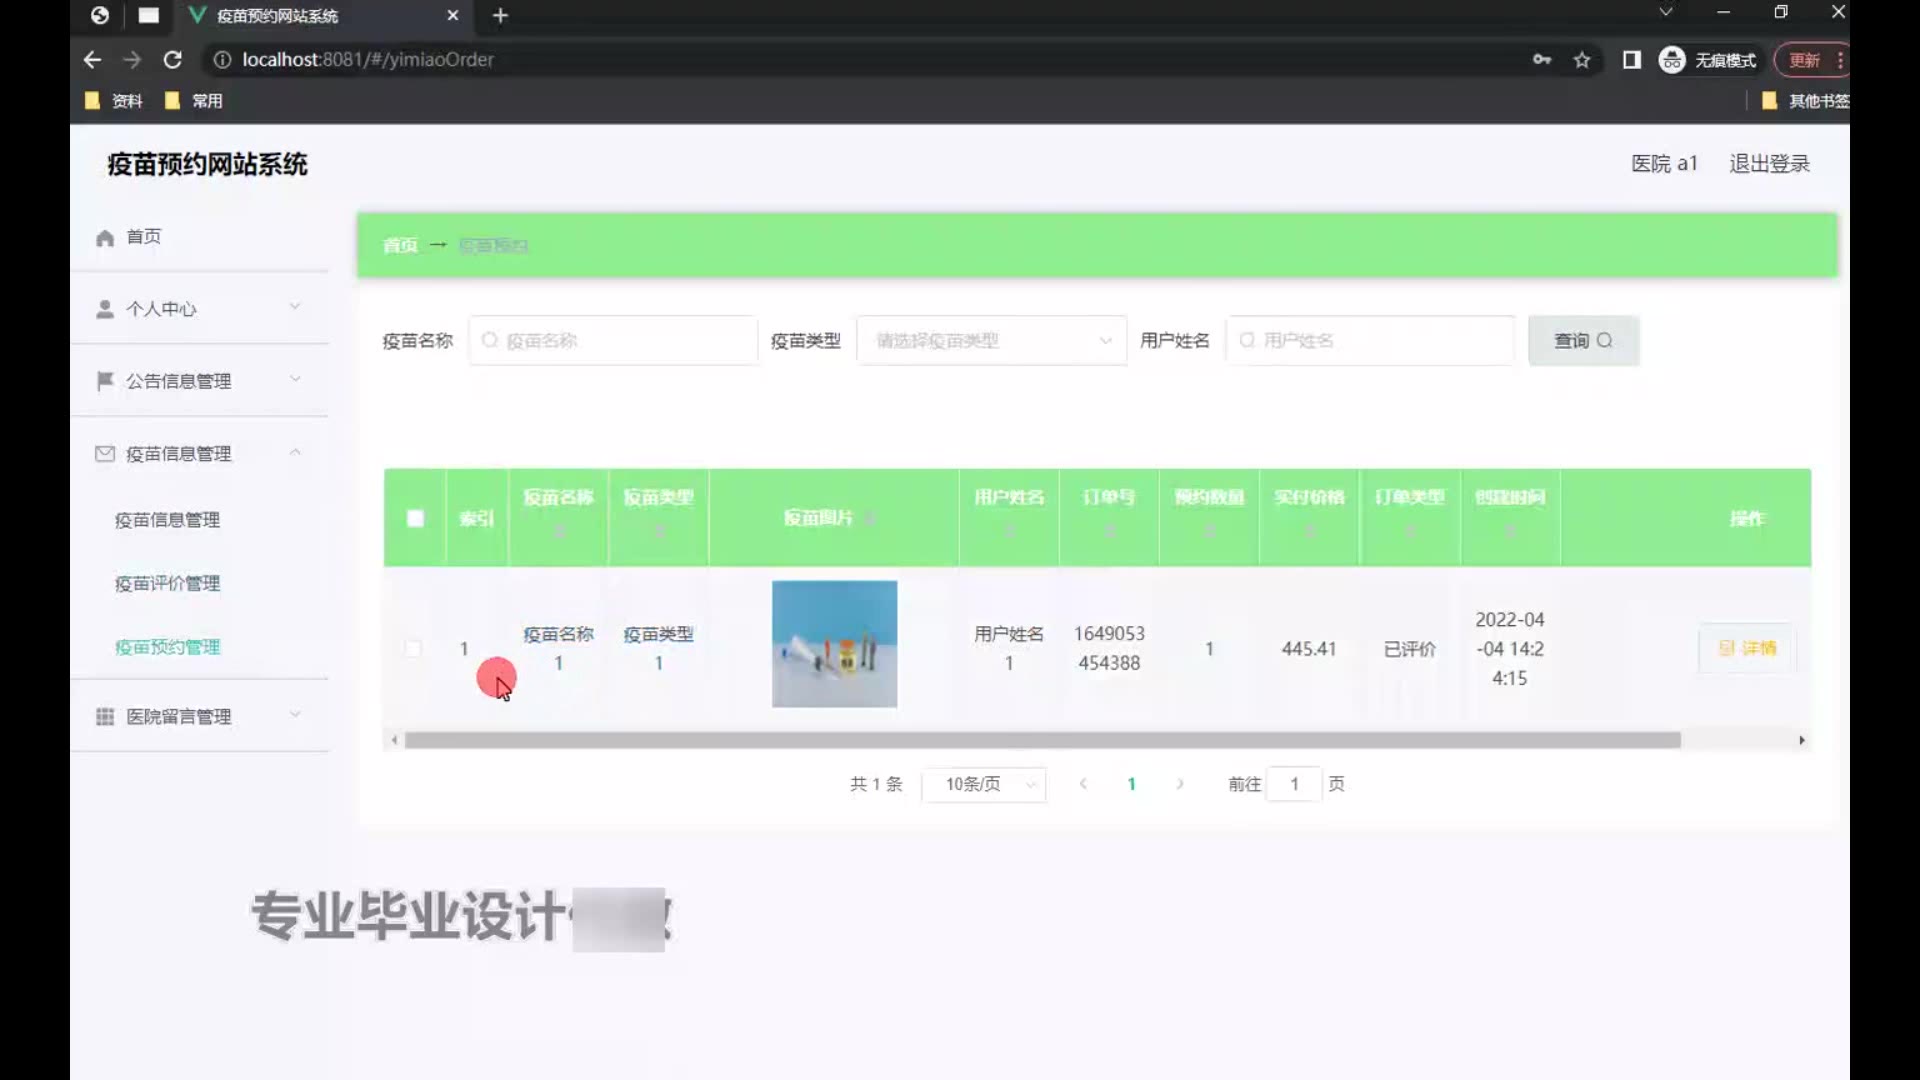The width and height of the screenshot is (1920, 1080).
Task: Click the vaccine image thumbnail in row 1
Action: [834, 644]
